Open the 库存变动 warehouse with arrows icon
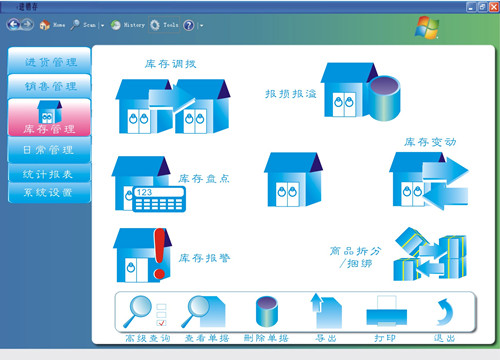 click(429, 181)
